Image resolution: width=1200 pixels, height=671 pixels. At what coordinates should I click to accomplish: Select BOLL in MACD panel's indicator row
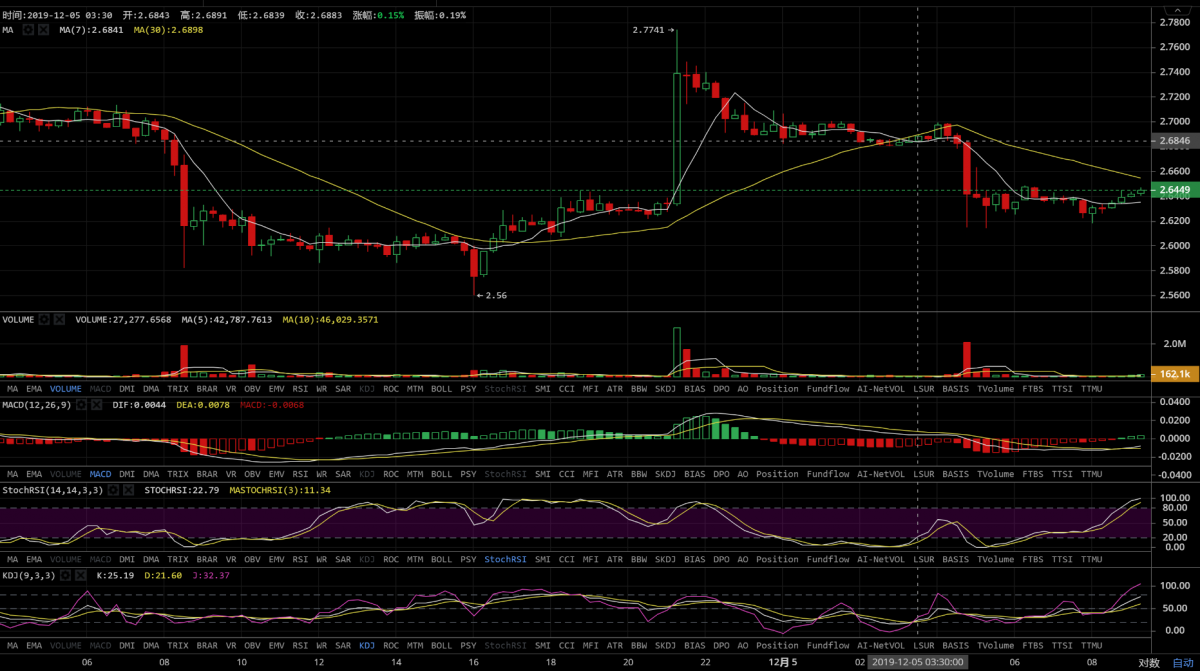441,474
